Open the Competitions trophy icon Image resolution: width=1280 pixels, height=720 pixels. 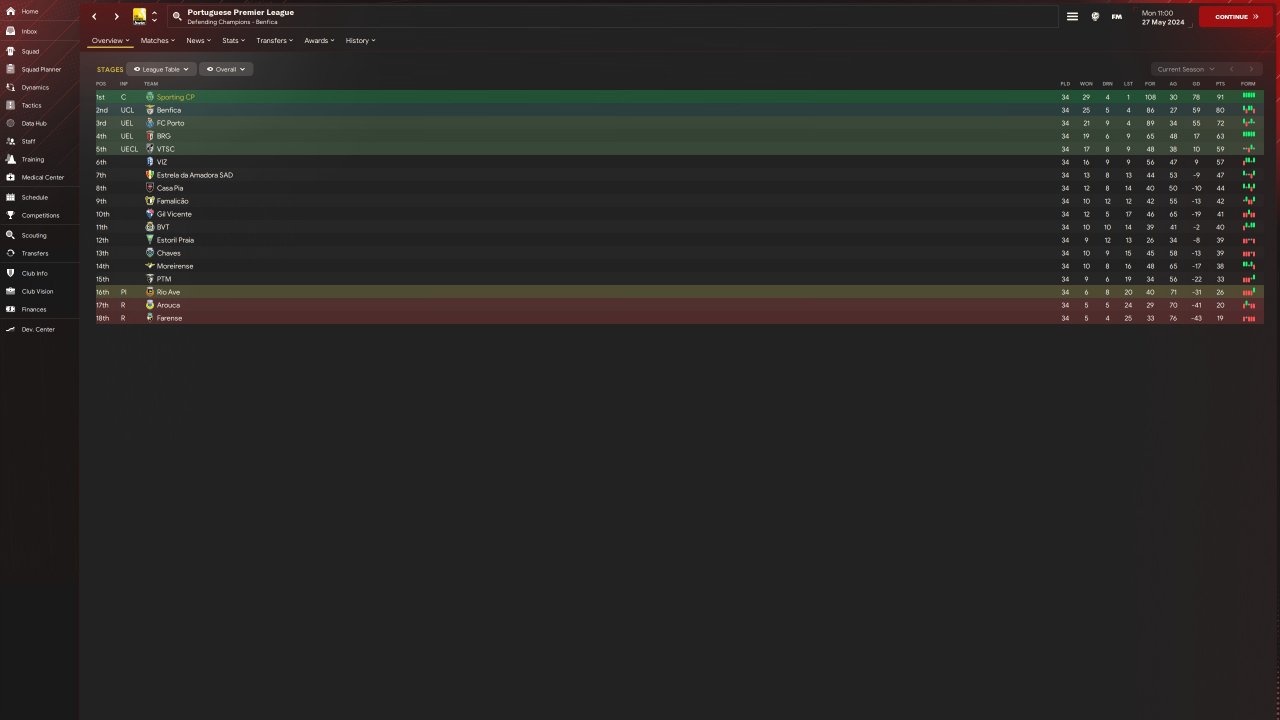click(10, 215)
